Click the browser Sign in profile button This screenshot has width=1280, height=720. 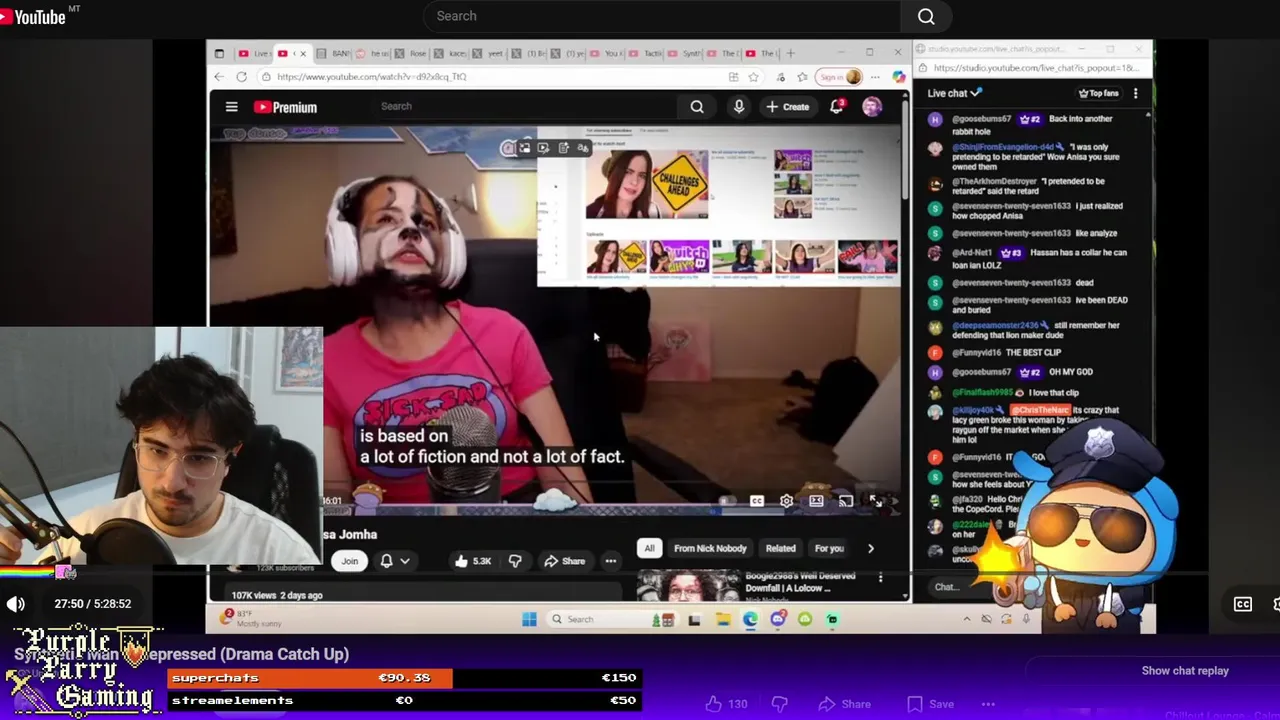pyautogui.click(x=840, y=77)
